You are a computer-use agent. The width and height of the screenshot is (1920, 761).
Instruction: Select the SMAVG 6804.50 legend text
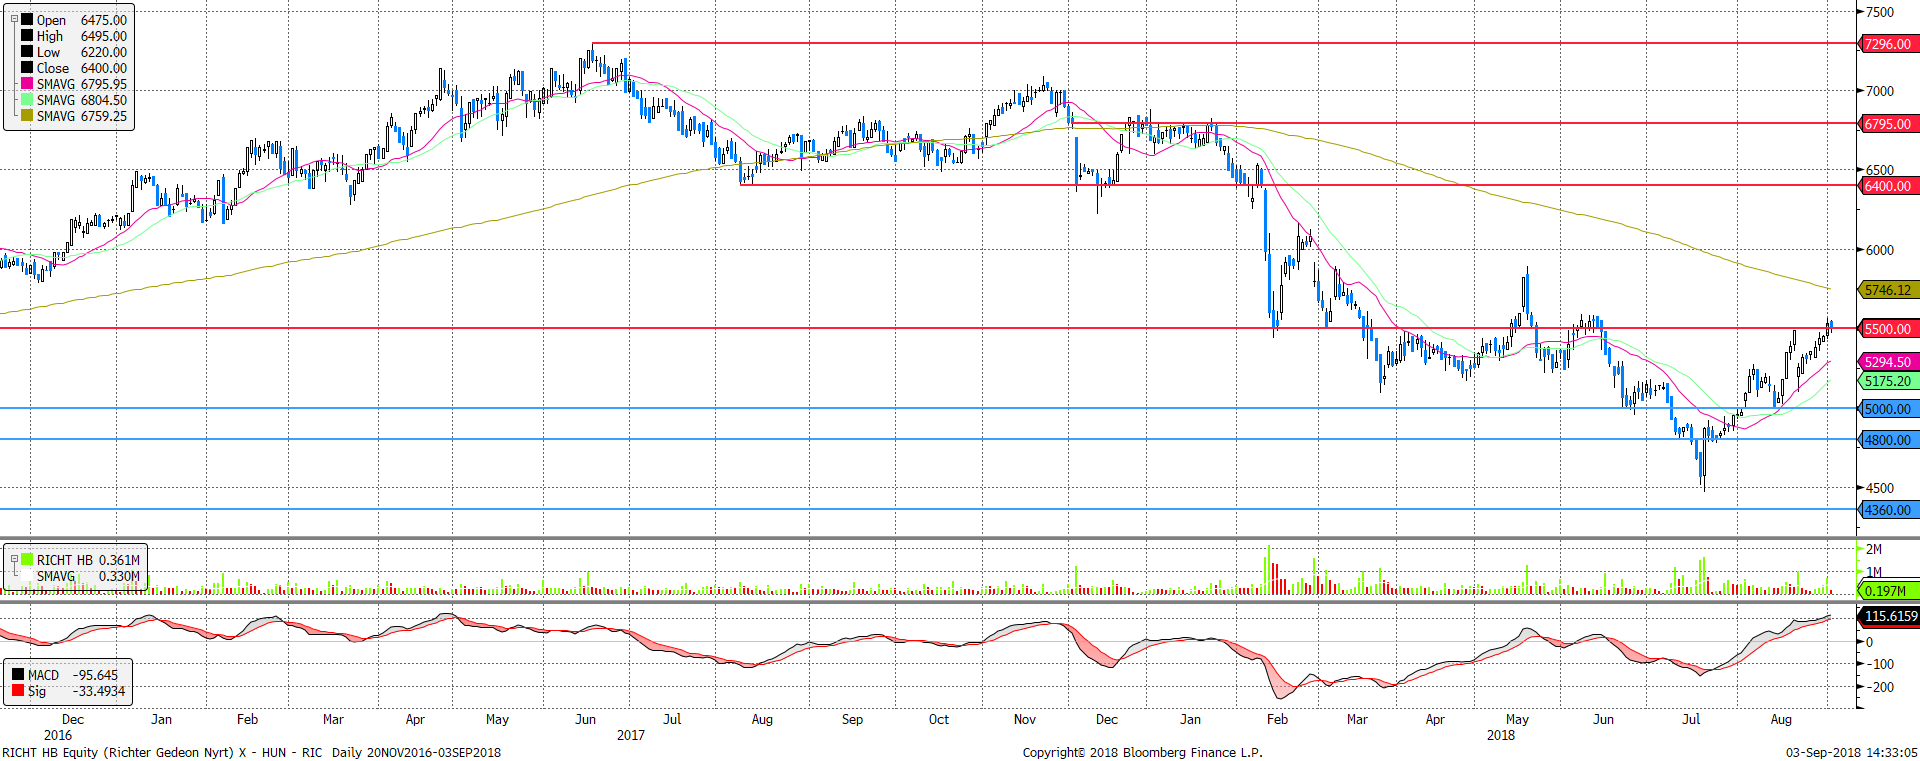82,100
